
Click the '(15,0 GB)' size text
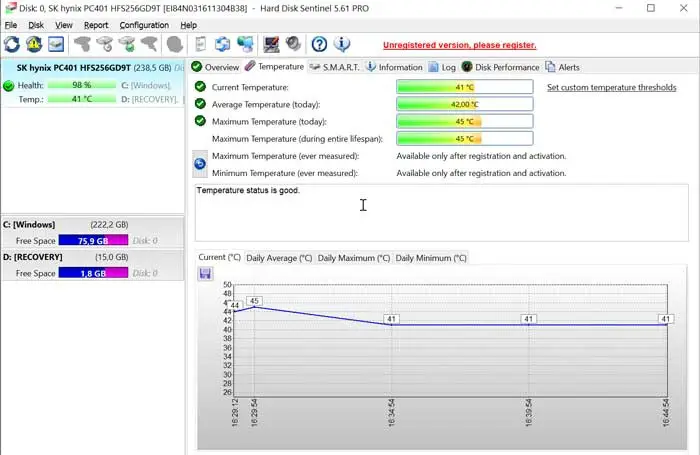point(112,257)
